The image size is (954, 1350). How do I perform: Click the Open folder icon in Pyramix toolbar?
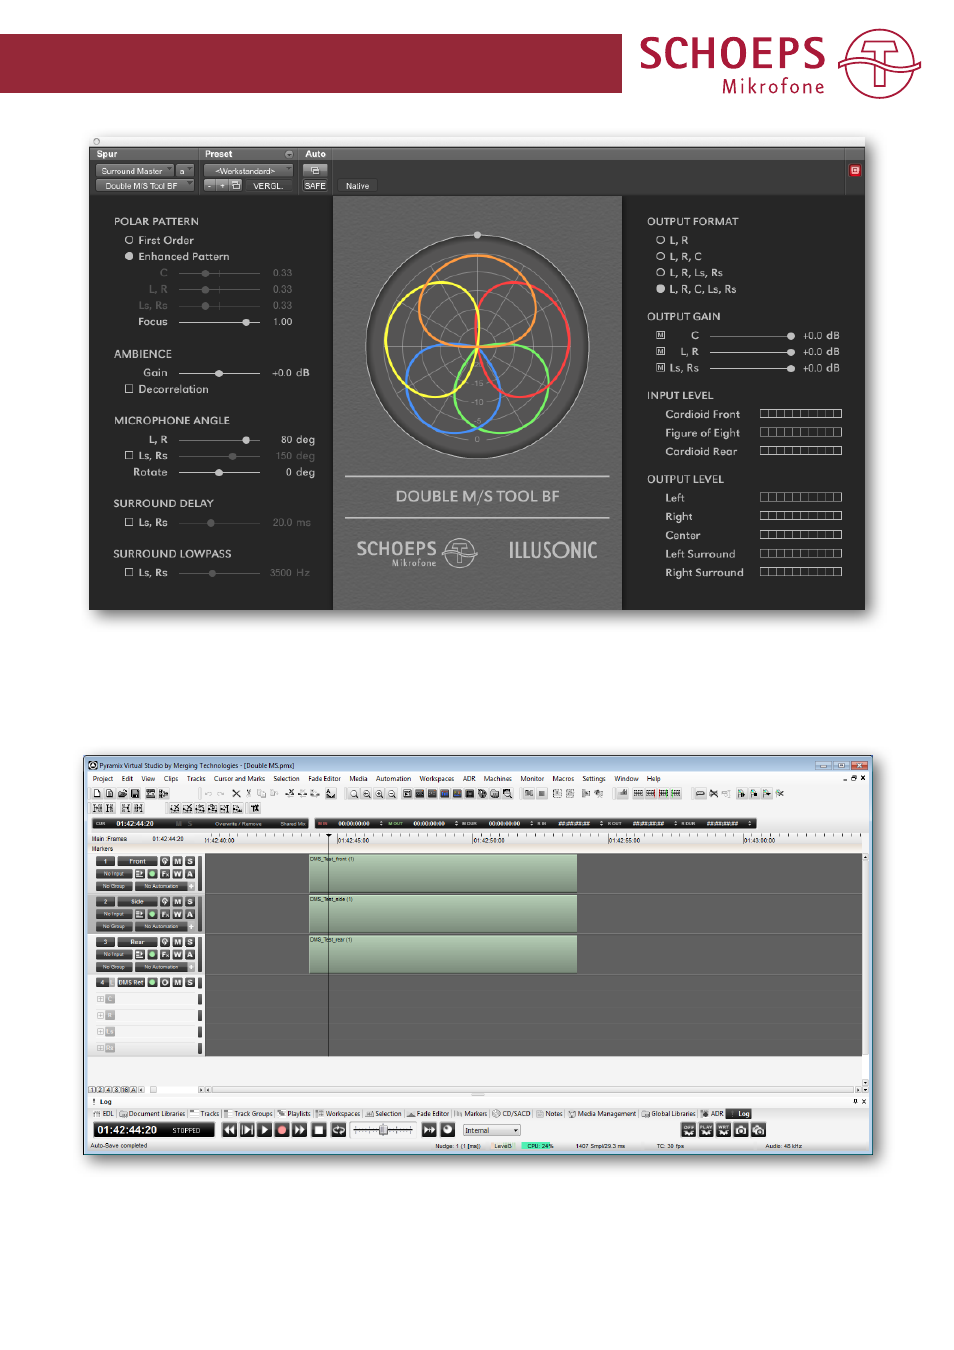pyautogui.click(x=122, y=793)
